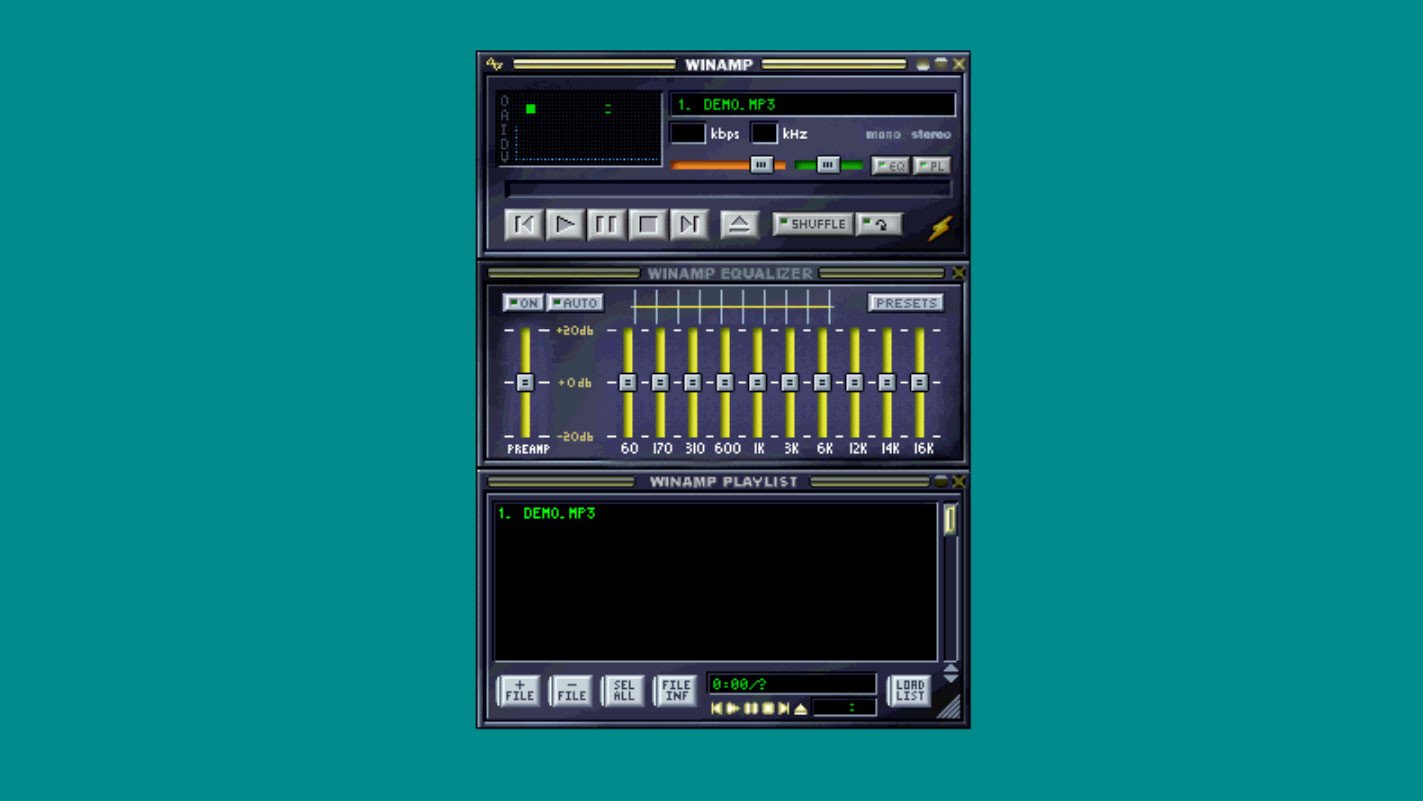Open the Add File menu in playlist
The width and height of the screenshot is (1423, 801).
point(519,691)
